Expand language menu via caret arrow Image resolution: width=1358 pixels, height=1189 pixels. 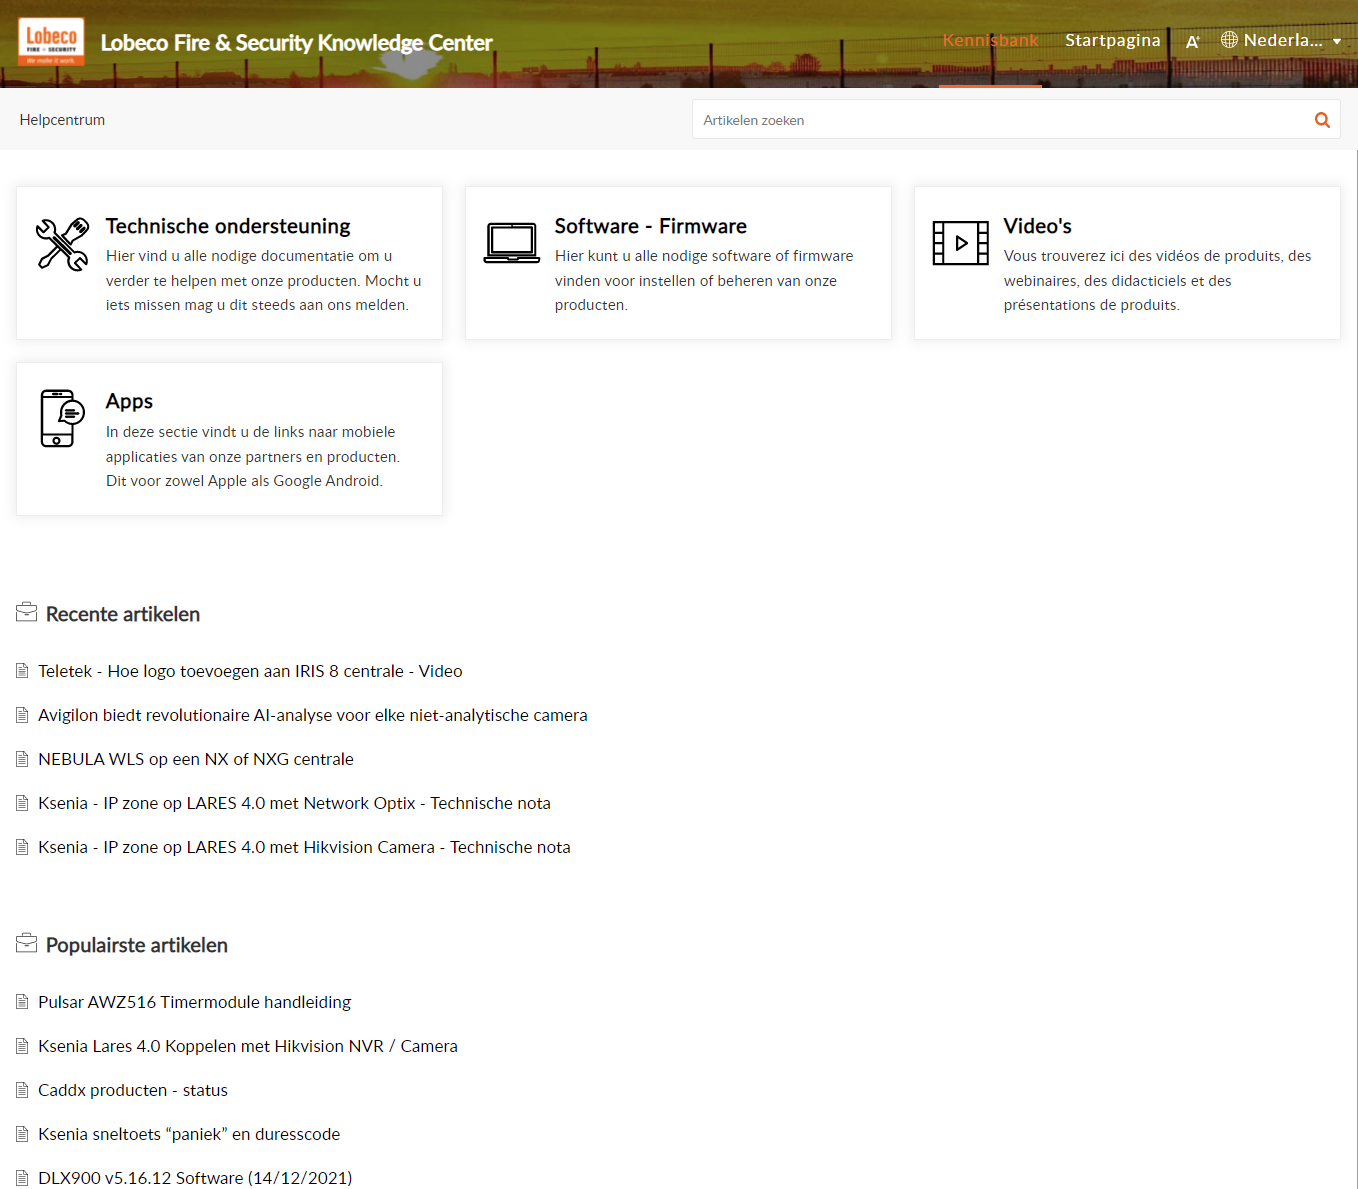[1337, 42]
